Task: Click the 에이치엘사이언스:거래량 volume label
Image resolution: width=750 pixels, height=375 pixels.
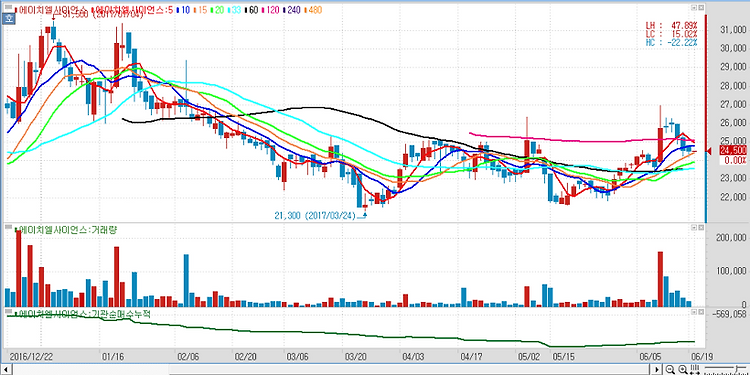Action: 66,230
